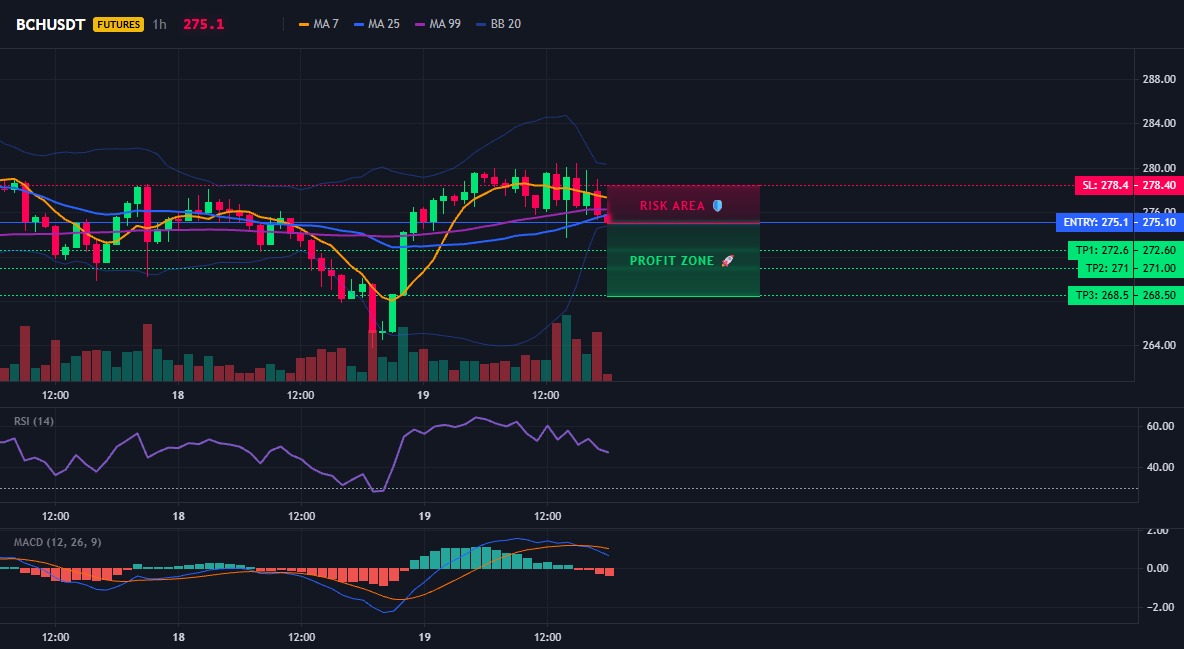Click the 40.00 value on RSI axis

pyautogui.click(x=1159, y=467)
